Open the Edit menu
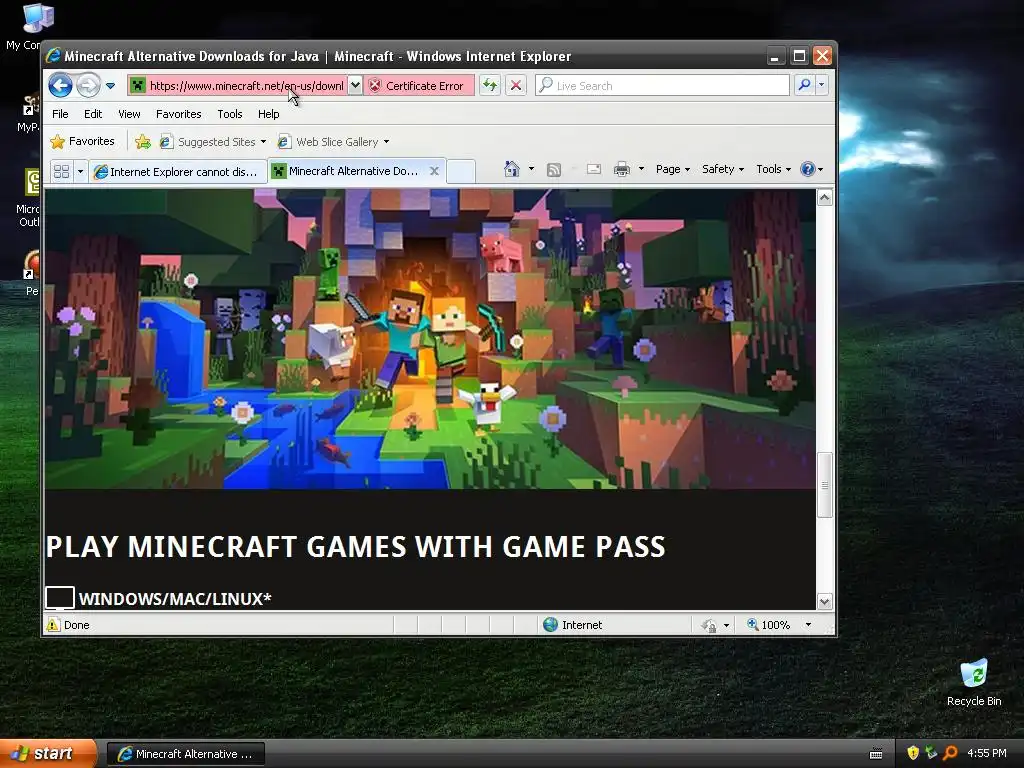This screenshot has width=1024, height=768. coord(93,114)
